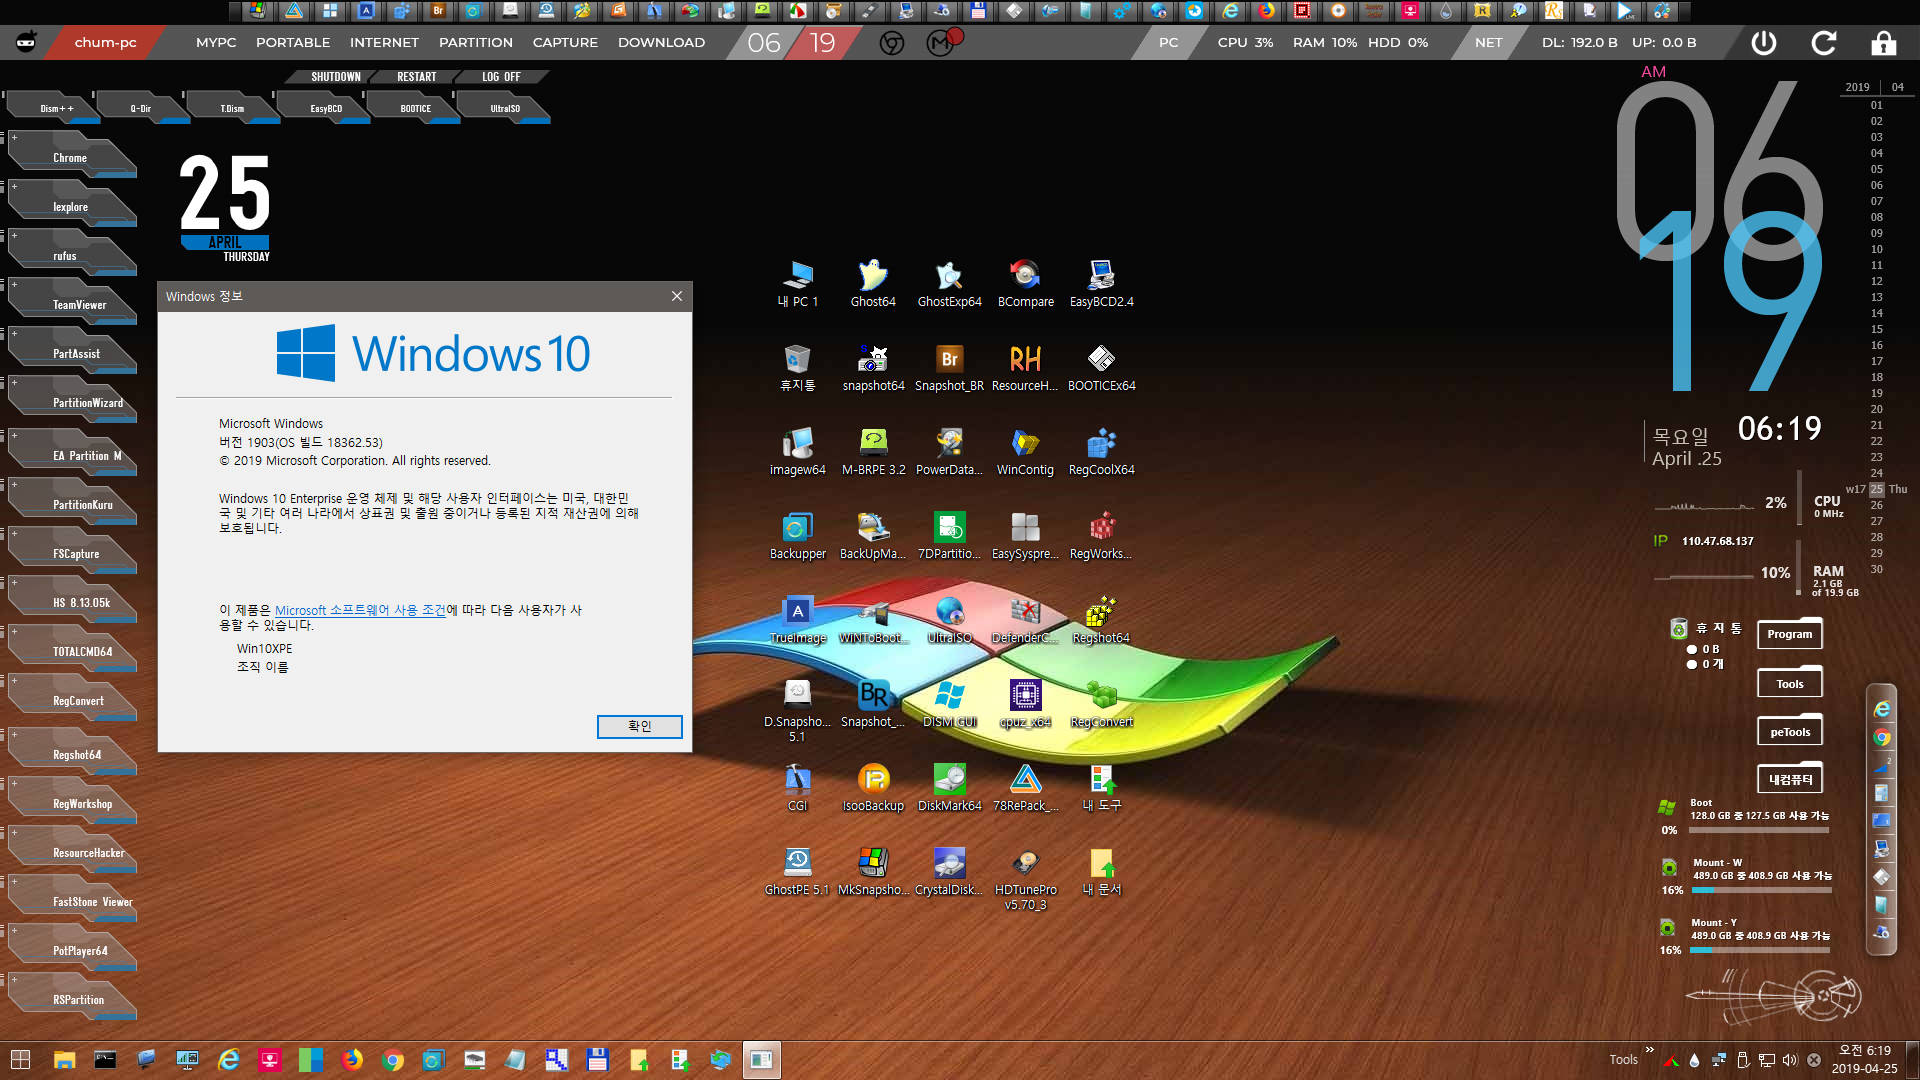
Task: Open GhostExp64 desktop shortcut
Action: (949, 283)
